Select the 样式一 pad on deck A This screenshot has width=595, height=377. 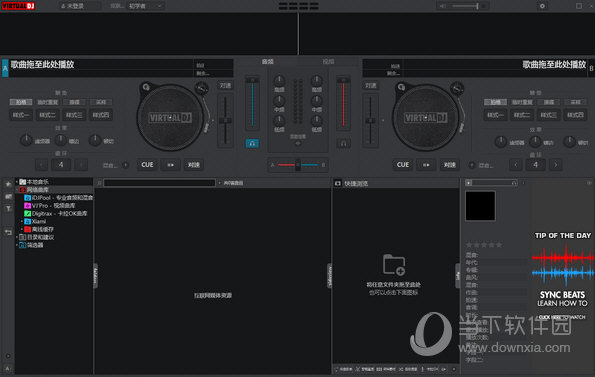click(x=21, y=115)
